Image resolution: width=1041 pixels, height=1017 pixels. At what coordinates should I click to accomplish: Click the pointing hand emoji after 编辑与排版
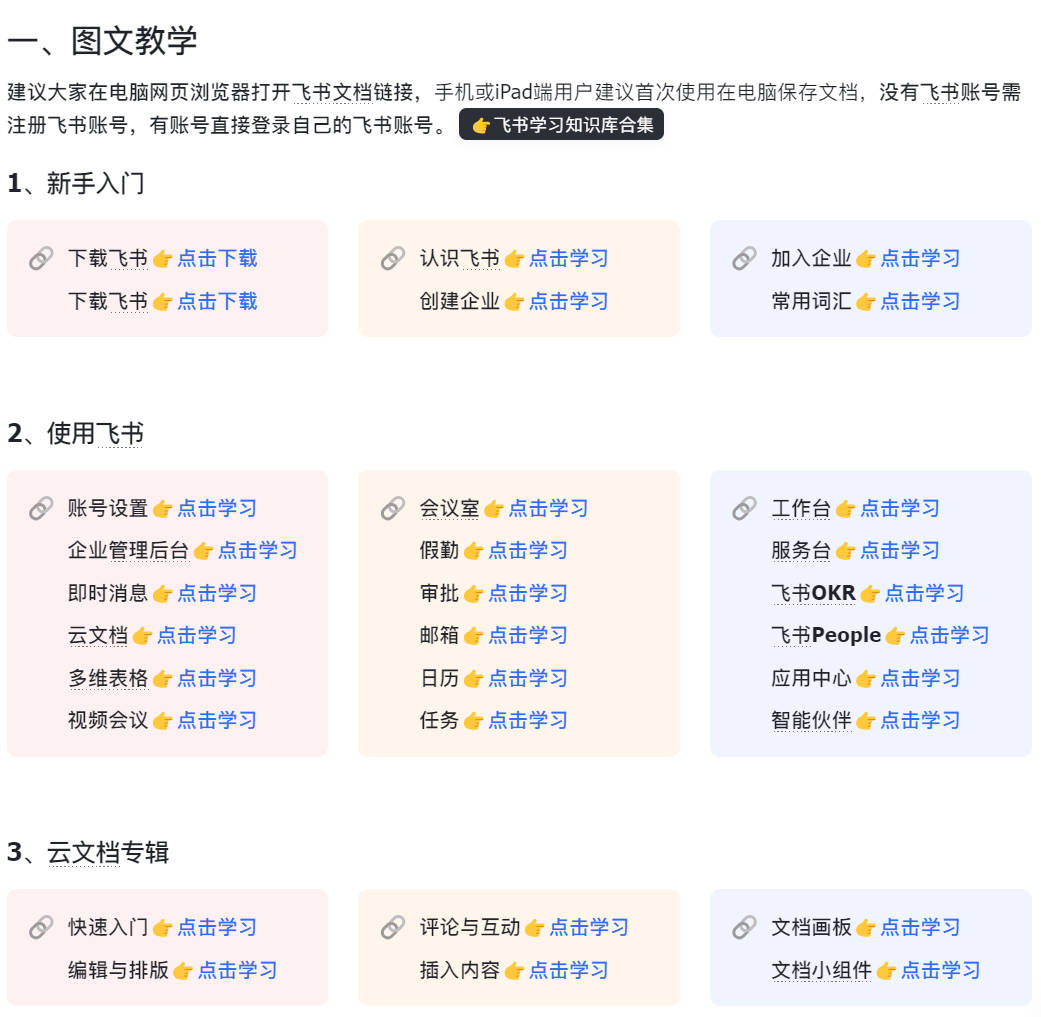[183, 971]
